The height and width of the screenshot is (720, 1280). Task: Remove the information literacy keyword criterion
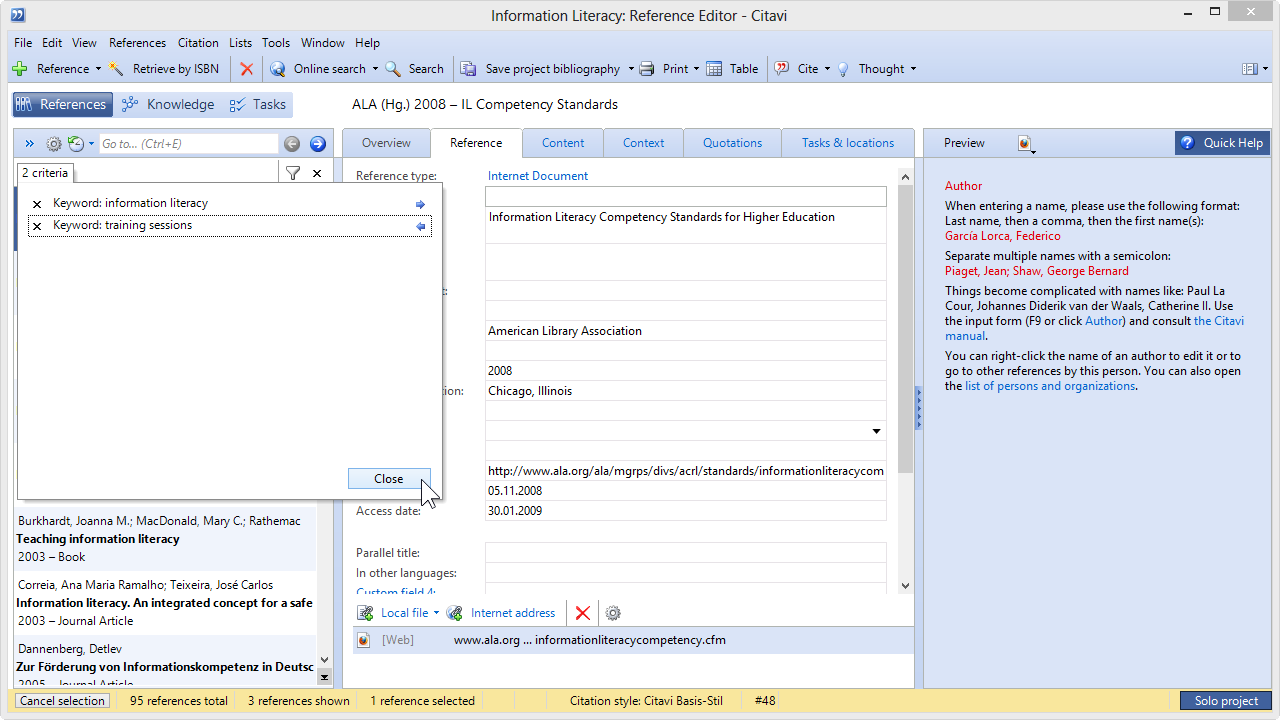coord(37,204)
